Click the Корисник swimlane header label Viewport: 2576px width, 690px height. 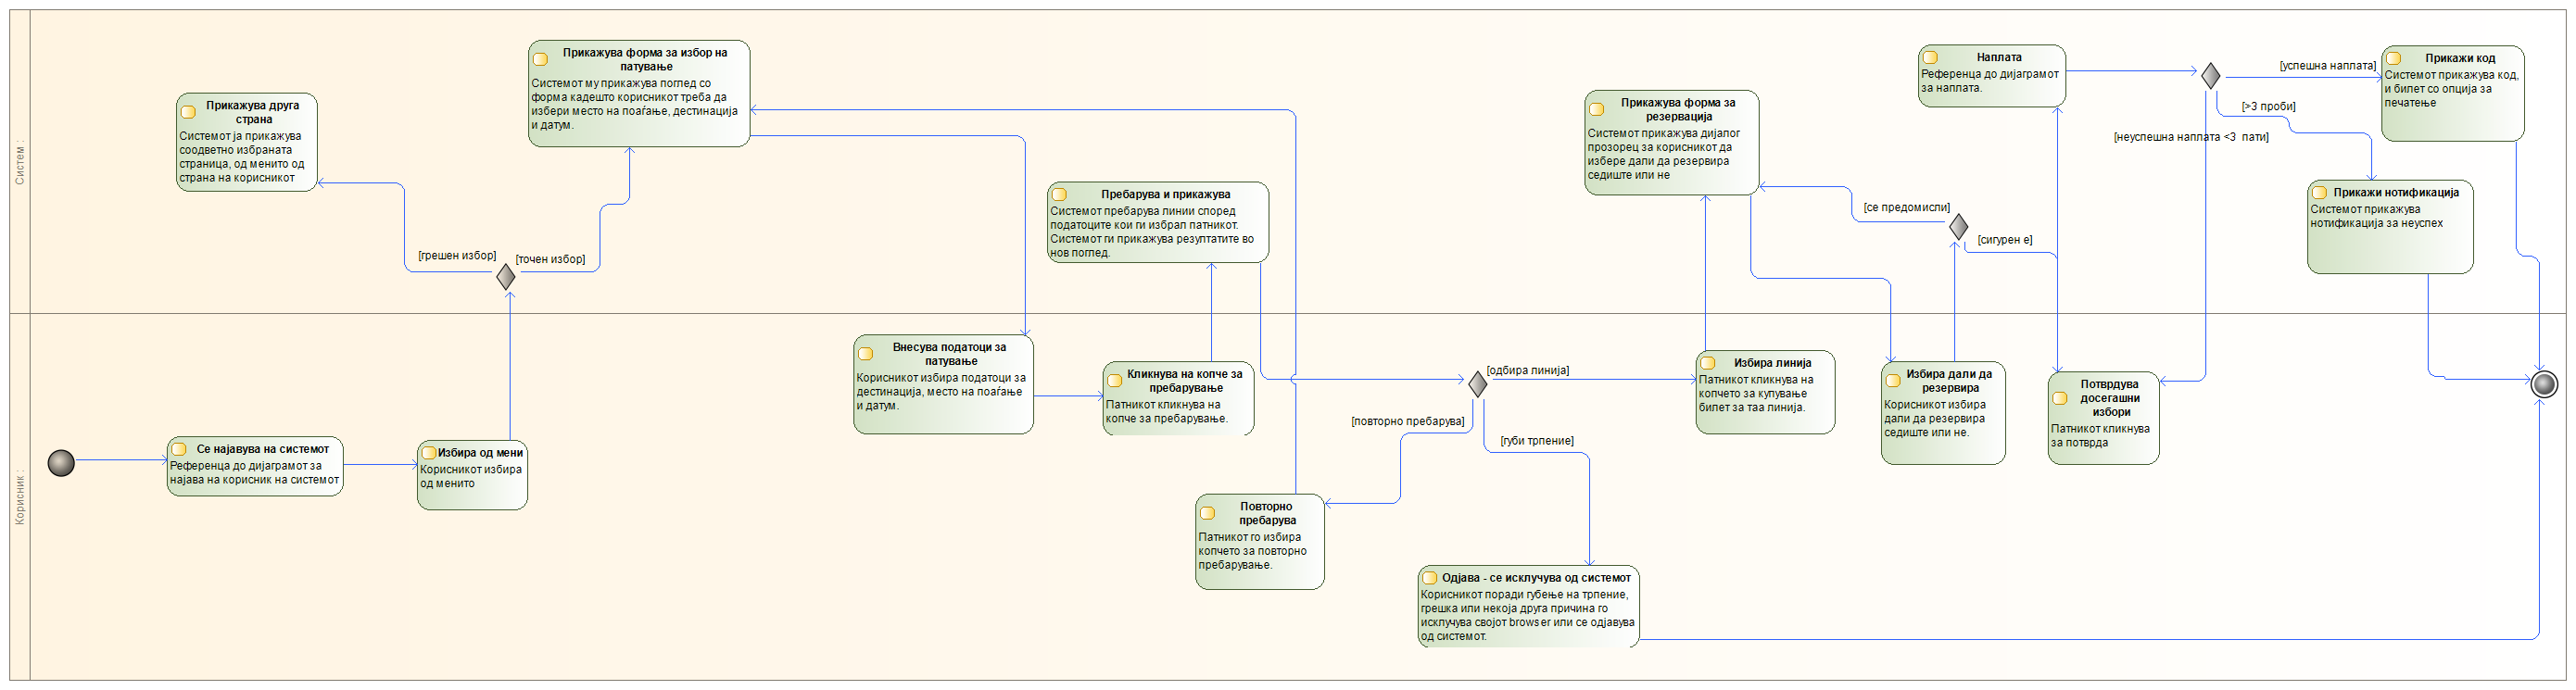[x=20, y=497]
